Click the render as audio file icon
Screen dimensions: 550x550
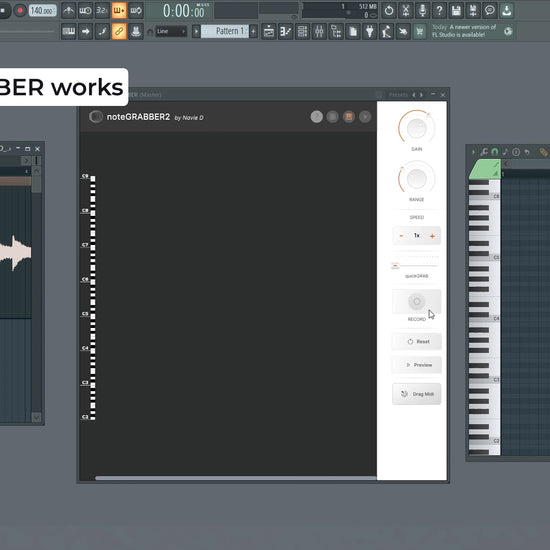[x=473, y=11]
